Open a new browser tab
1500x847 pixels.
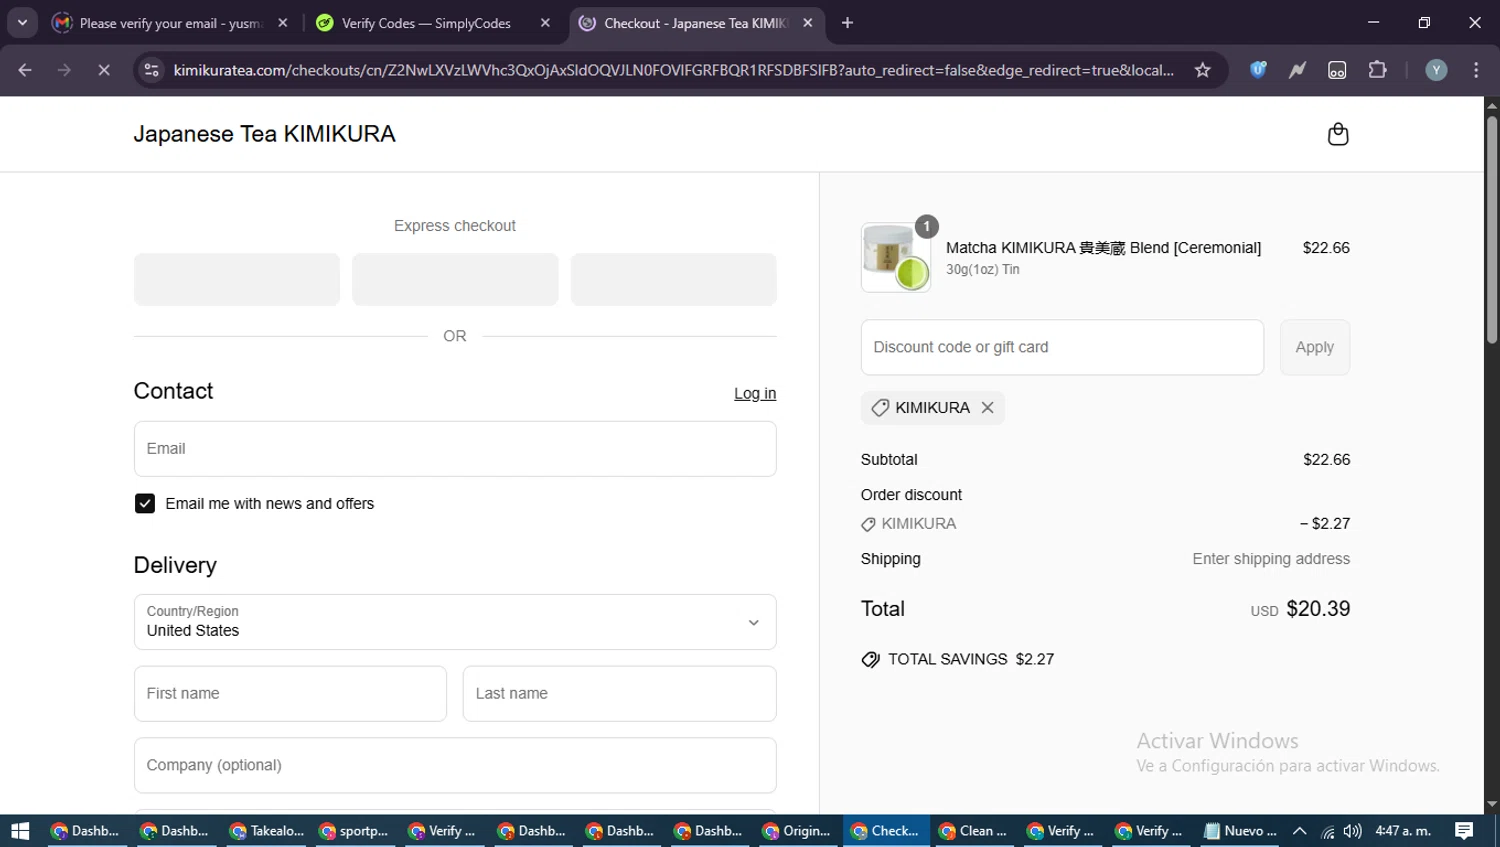(847, 23)
